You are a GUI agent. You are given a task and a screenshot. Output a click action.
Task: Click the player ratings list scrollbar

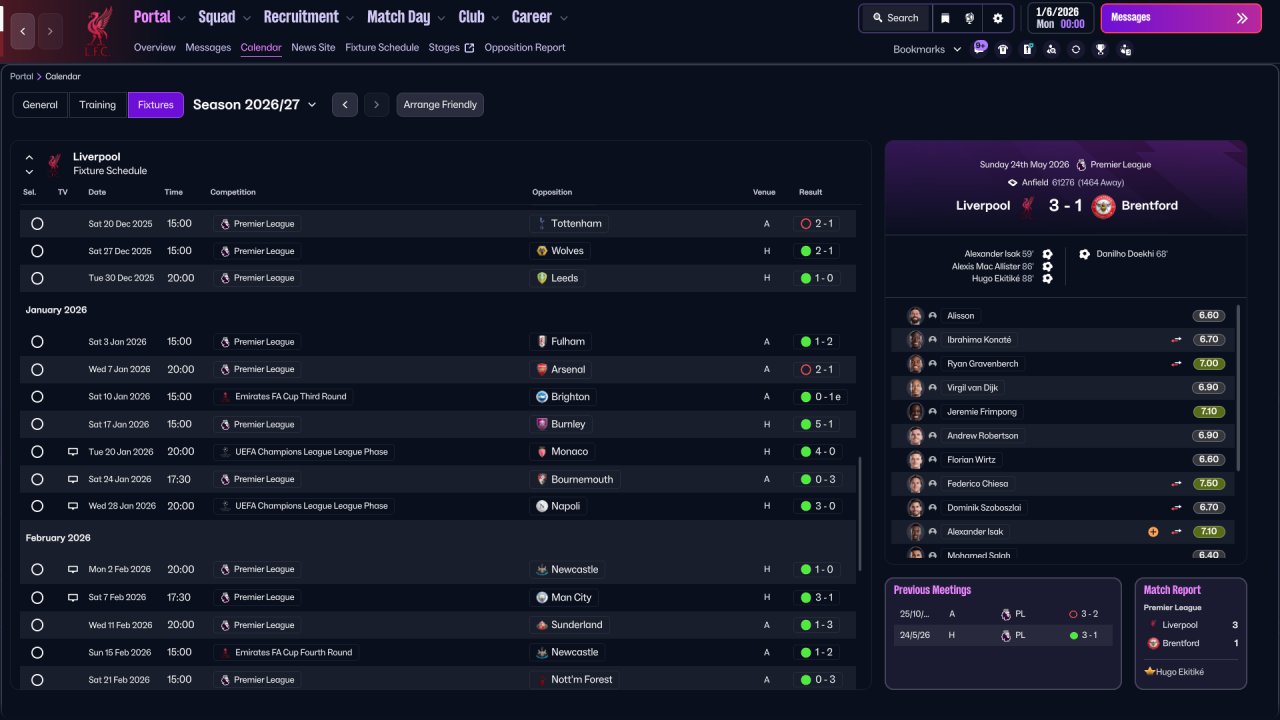(x=1239, y=388)
